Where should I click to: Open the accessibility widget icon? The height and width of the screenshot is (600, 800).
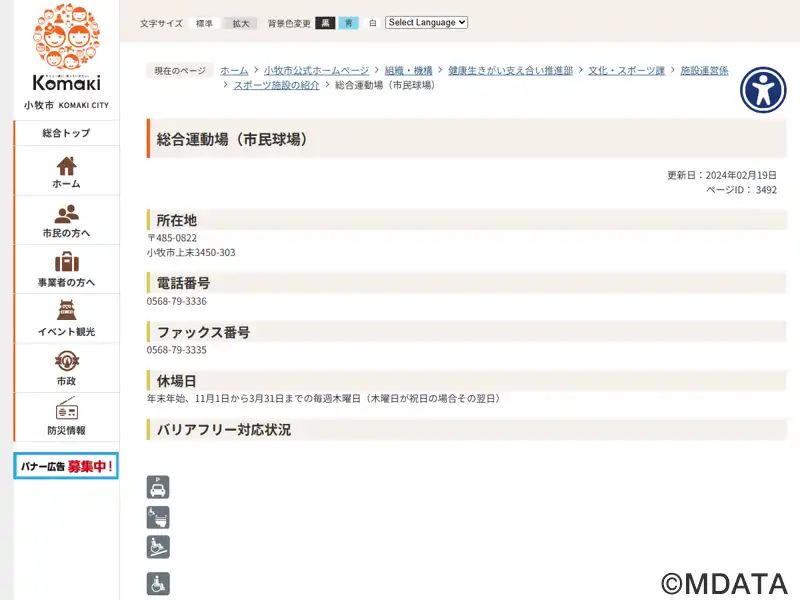763,90
